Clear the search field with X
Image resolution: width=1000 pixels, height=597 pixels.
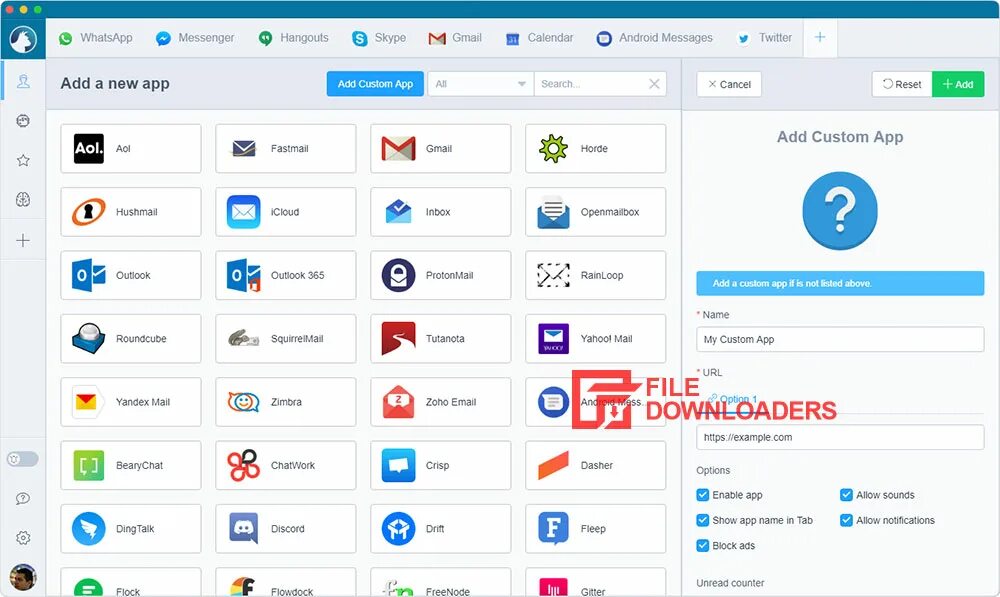pos(654,84)
